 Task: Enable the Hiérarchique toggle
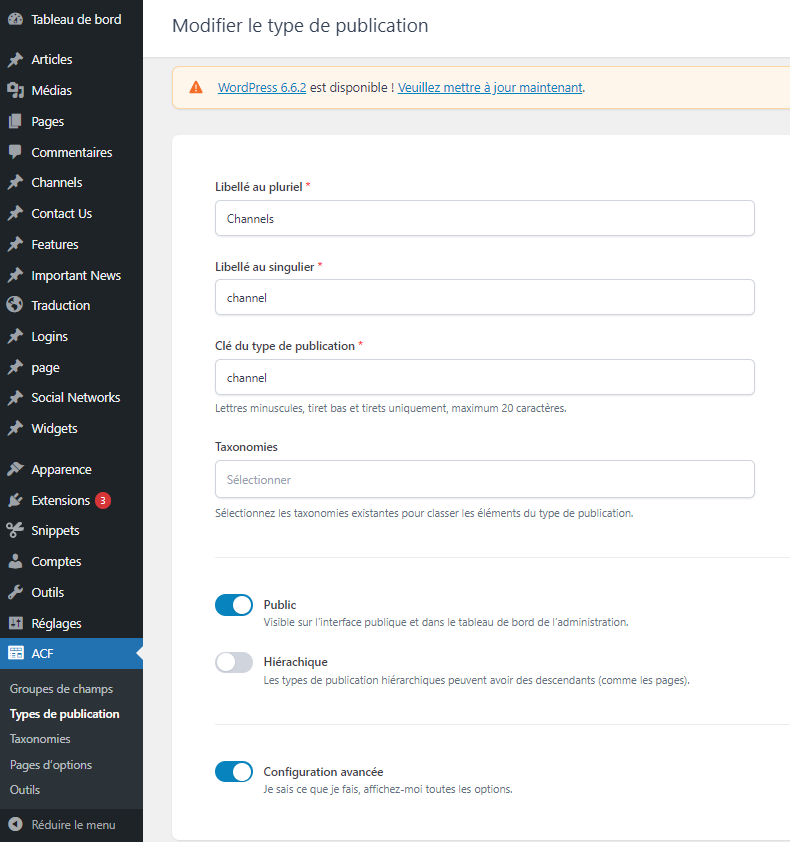pyautogui.click(x=234, y=662)
